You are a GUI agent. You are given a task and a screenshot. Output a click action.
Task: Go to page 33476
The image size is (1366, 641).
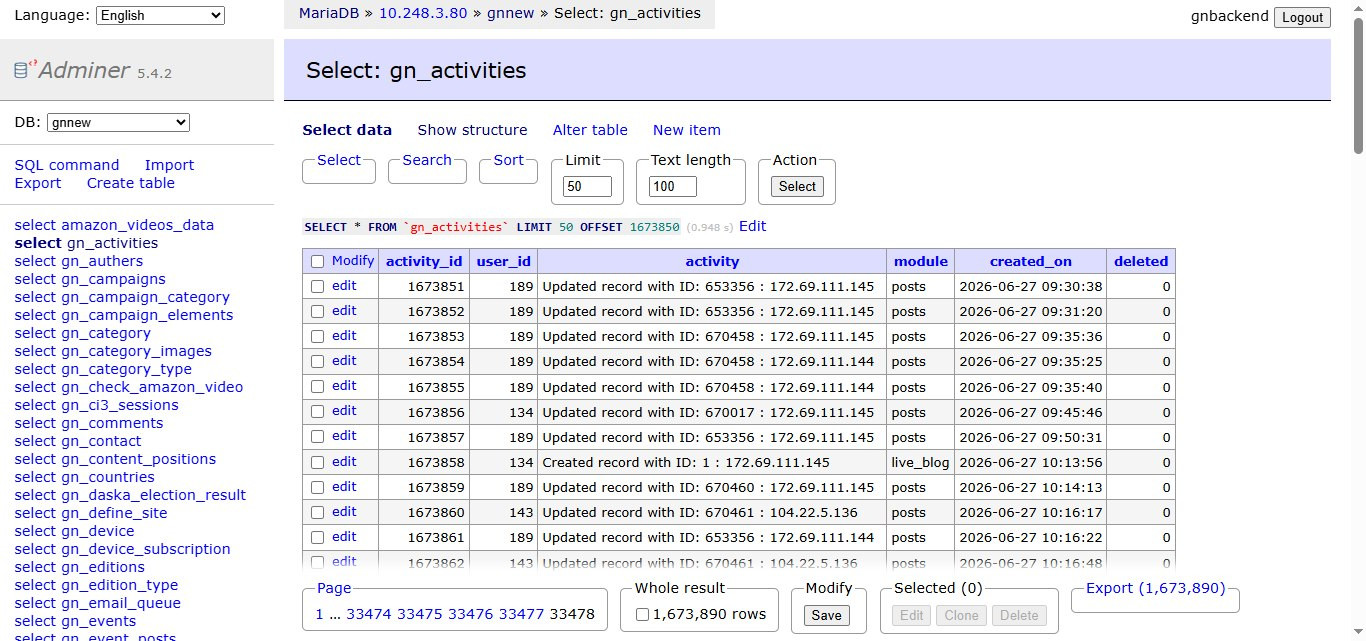point(470,614)
